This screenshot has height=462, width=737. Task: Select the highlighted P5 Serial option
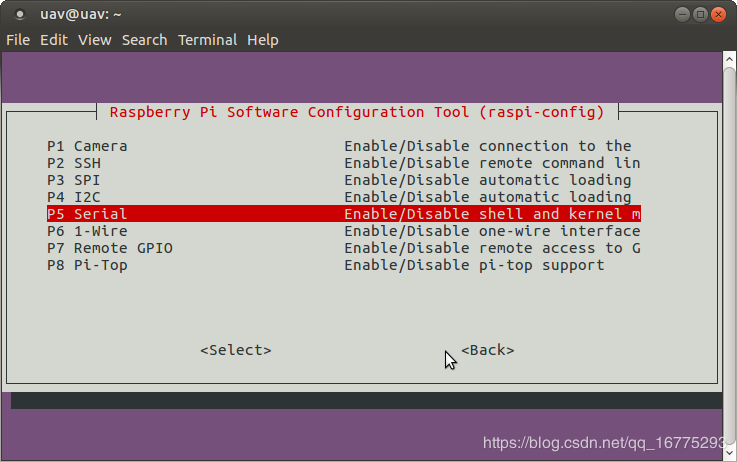click(344, 214)
